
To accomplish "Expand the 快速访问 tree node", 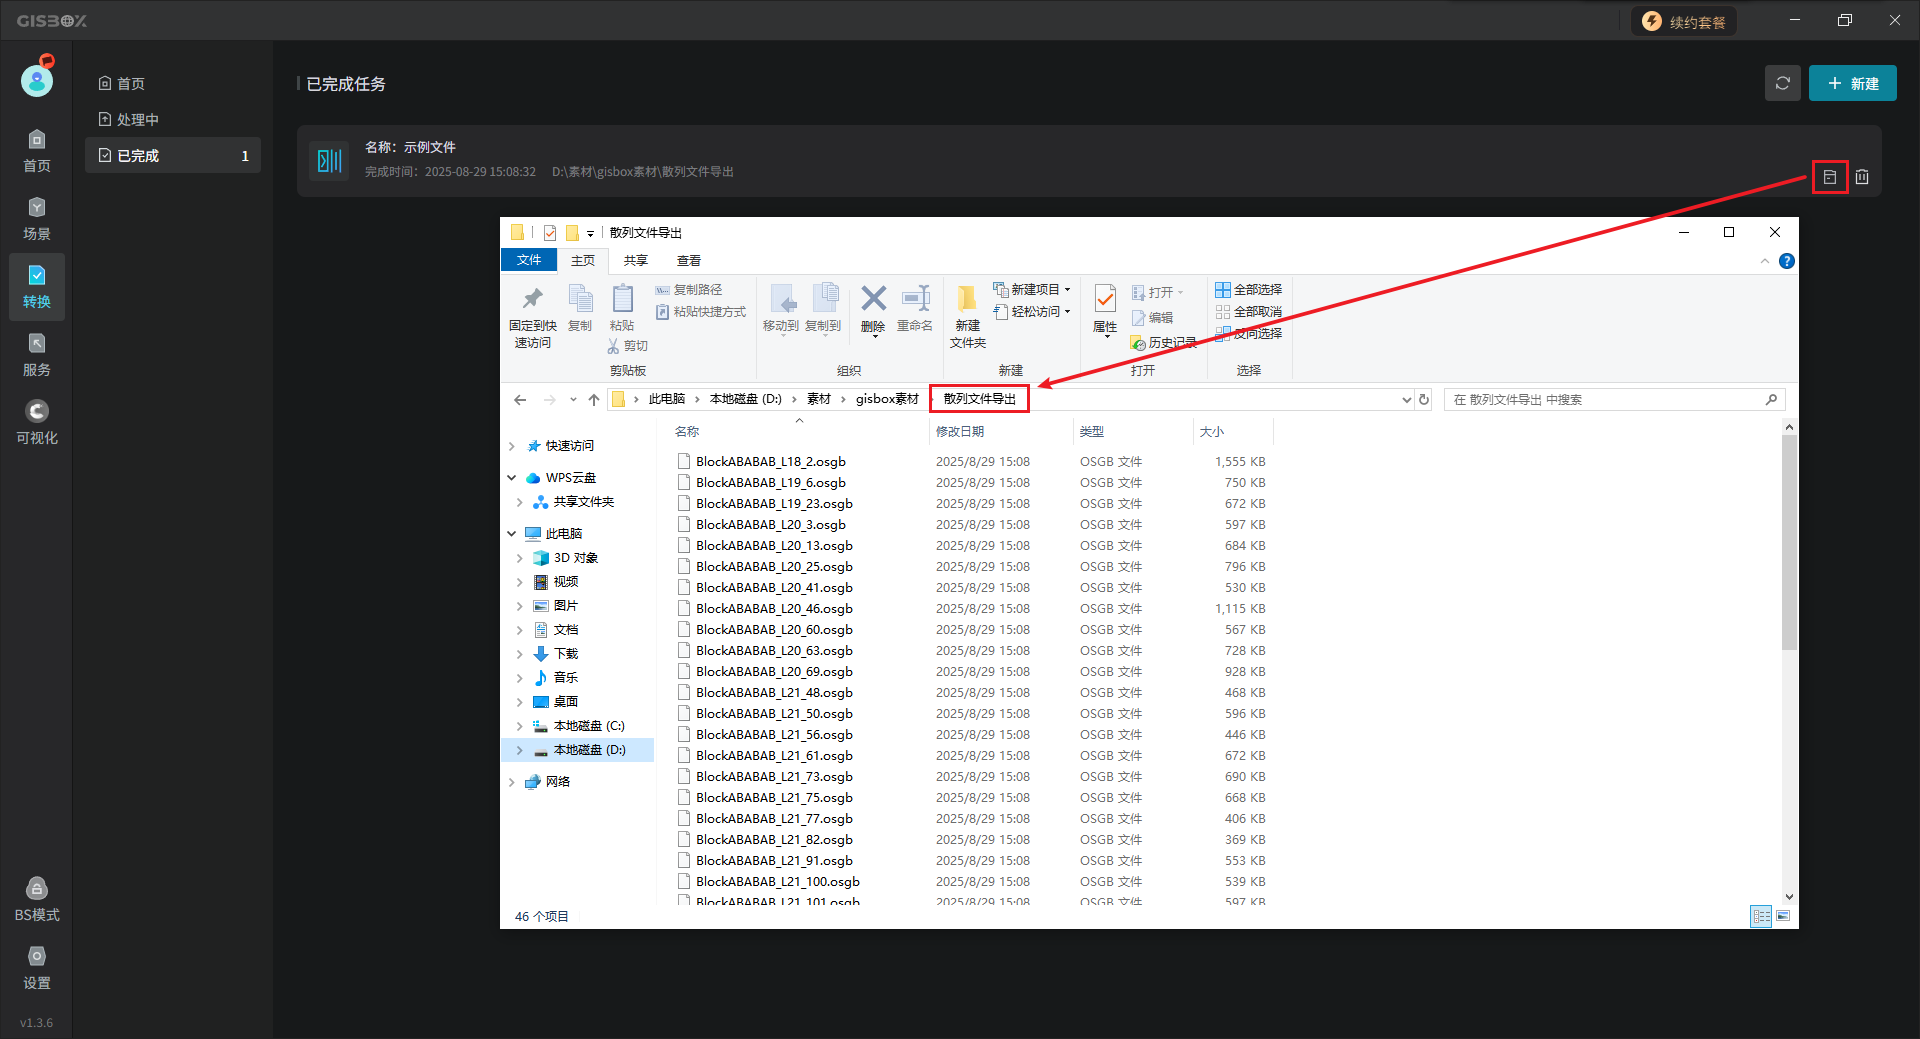I will tap(512, 446).
